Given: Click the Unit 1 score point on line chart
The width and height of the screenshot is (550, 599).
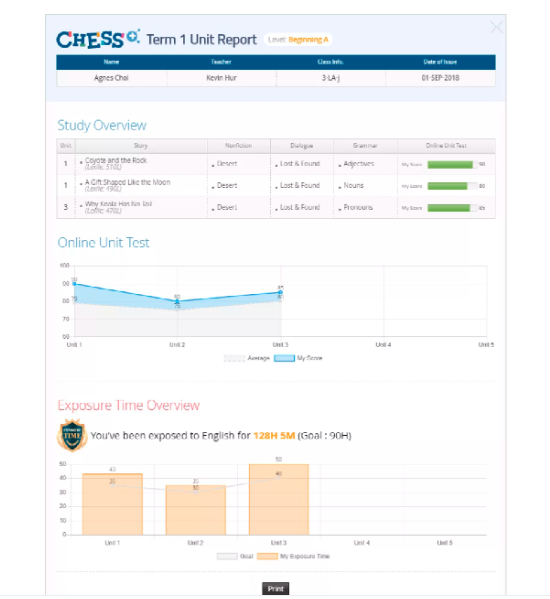Looking at the screenshot, I should tap(75, 284).
